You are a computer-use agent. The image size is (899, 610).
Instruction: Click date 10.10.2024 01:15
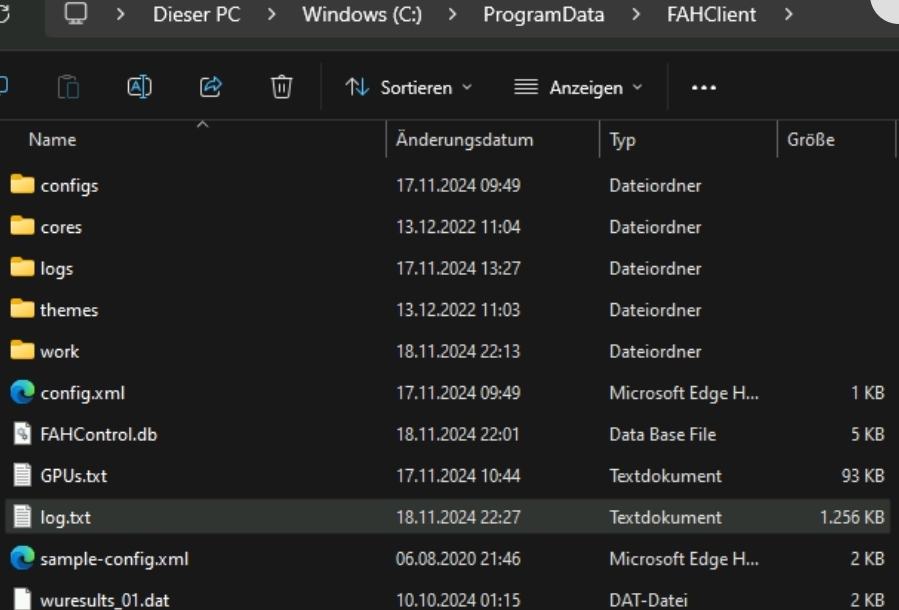click(x=458, y=600)
